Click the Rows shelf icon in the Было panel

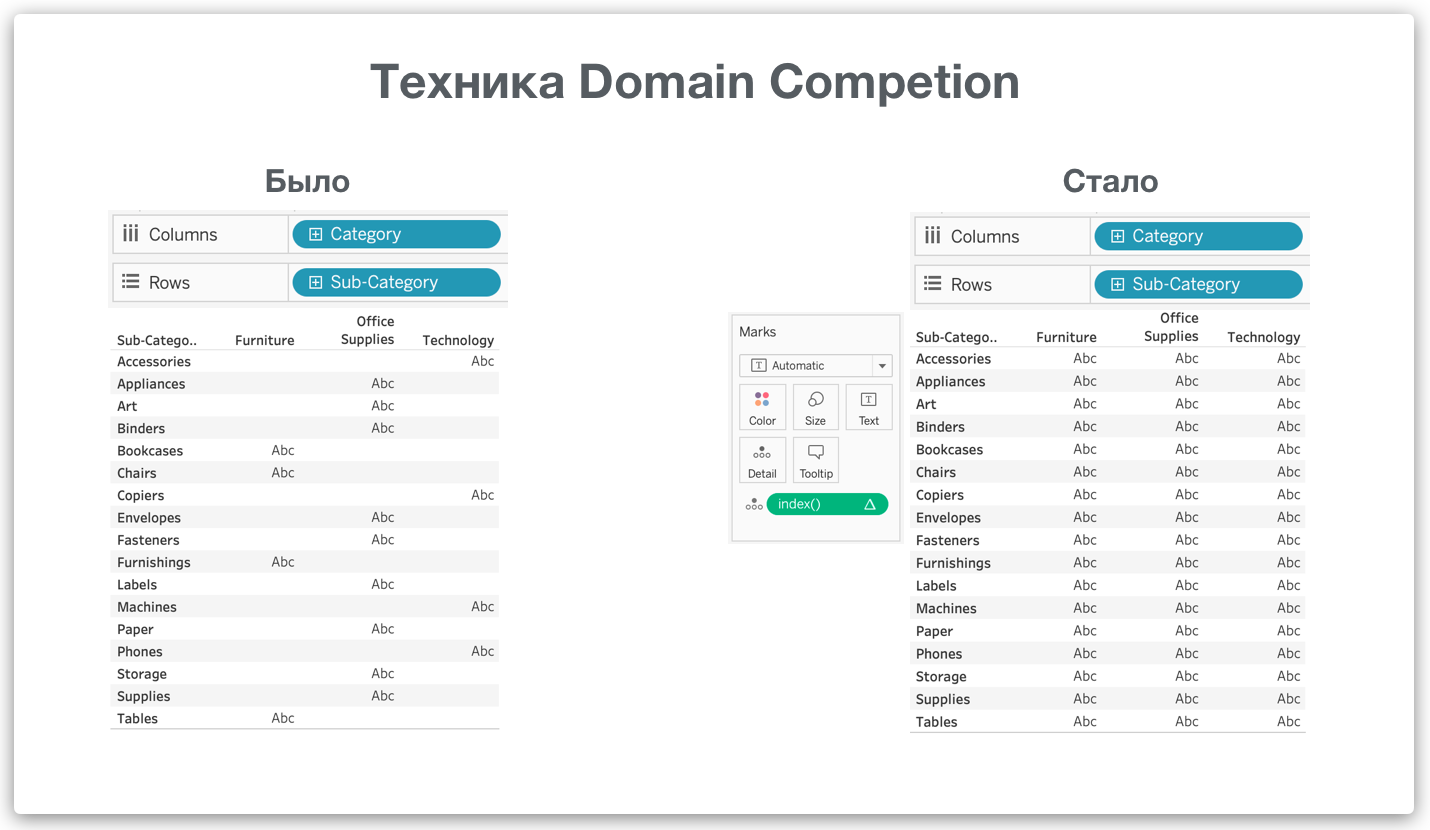(x=130, y=282)
